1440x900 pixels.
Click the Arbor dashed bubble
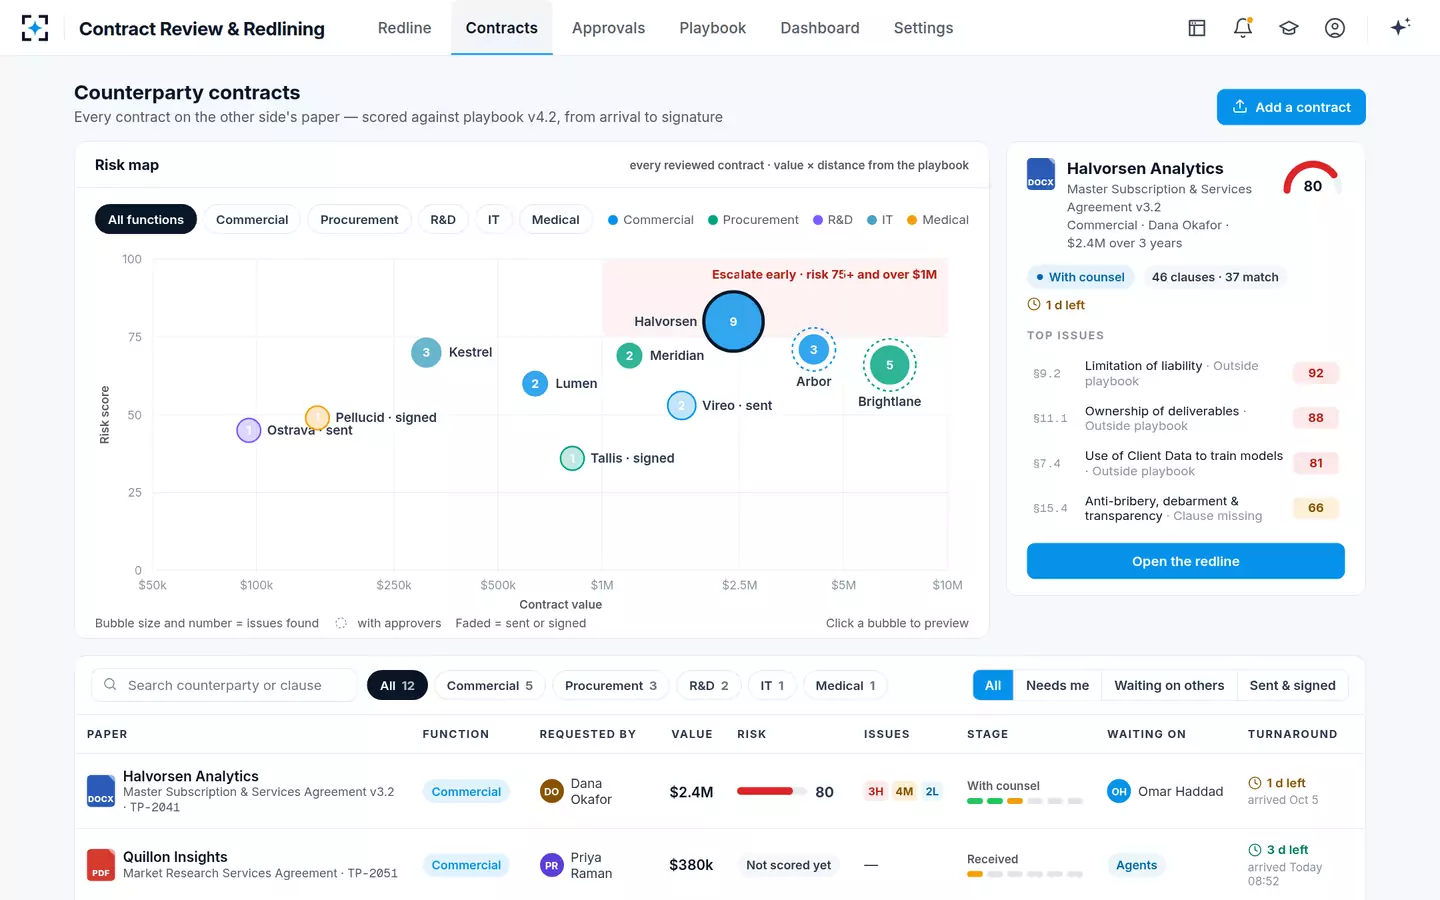(x=814, y=350)
